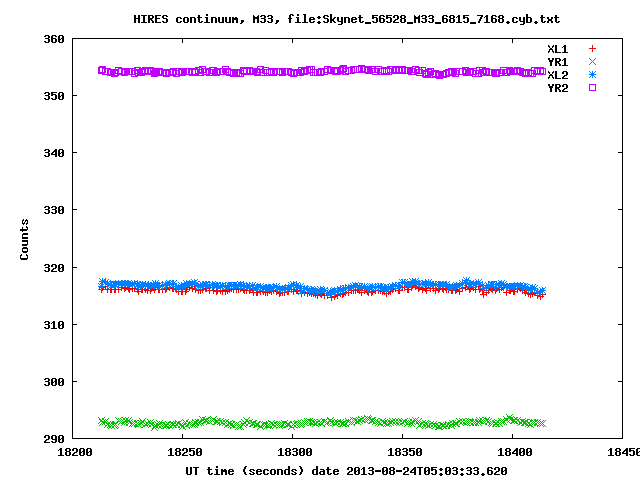This screenshot has height=480, width=640.
Task: Click the y-axis tick label 320
Action: coord(54,268)
